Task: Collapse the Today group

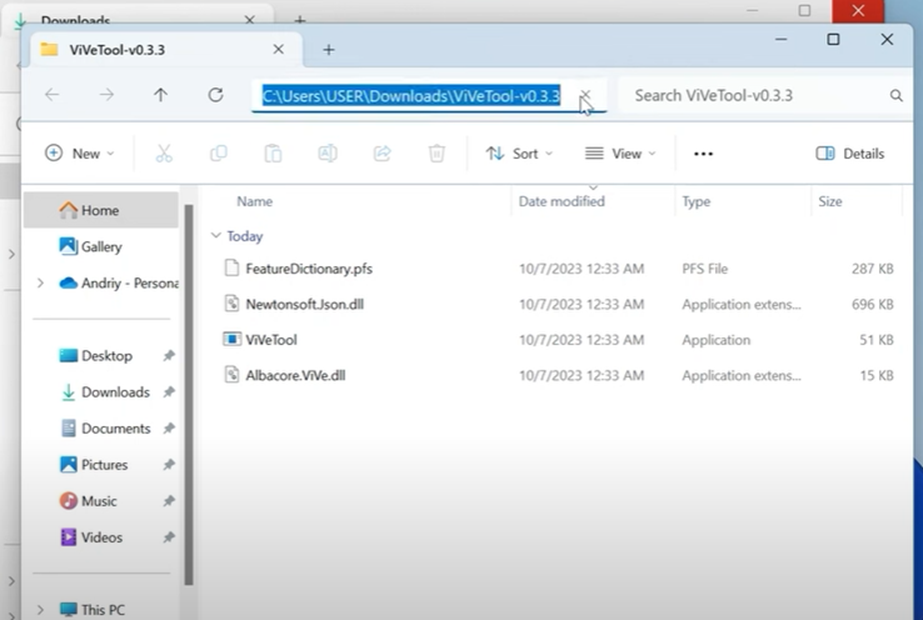Action: pyautogui.click(x=216, y=236)
